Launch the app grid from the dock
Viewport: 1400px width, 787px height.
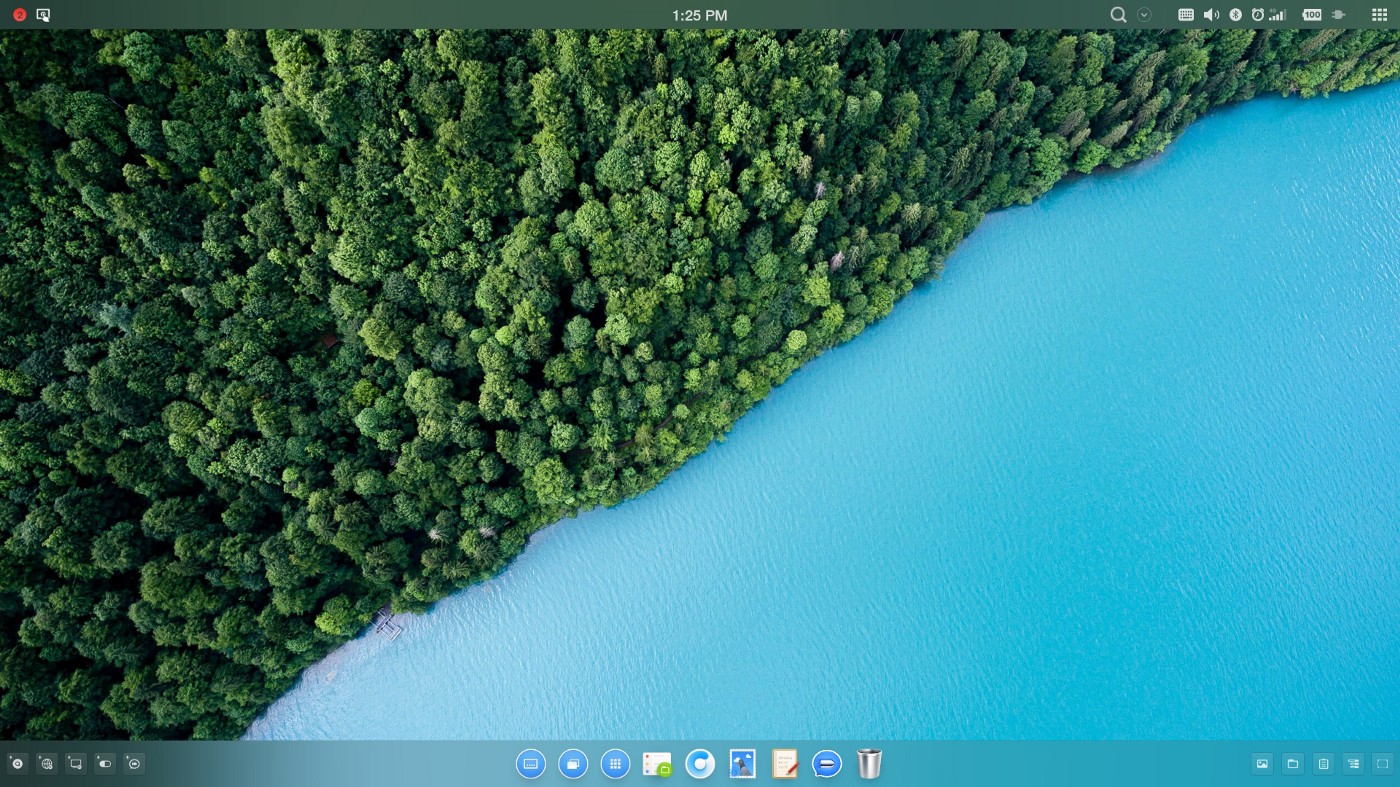pyautogui.click(x=615, y=764)
